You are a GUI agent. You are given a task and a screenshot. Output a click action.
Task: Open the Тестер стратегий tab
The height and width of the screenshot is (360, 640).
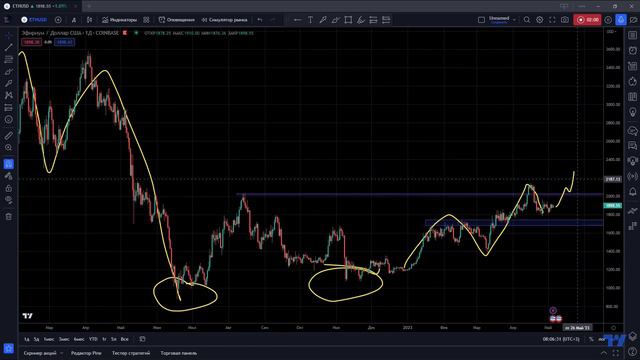pos(131,353)
